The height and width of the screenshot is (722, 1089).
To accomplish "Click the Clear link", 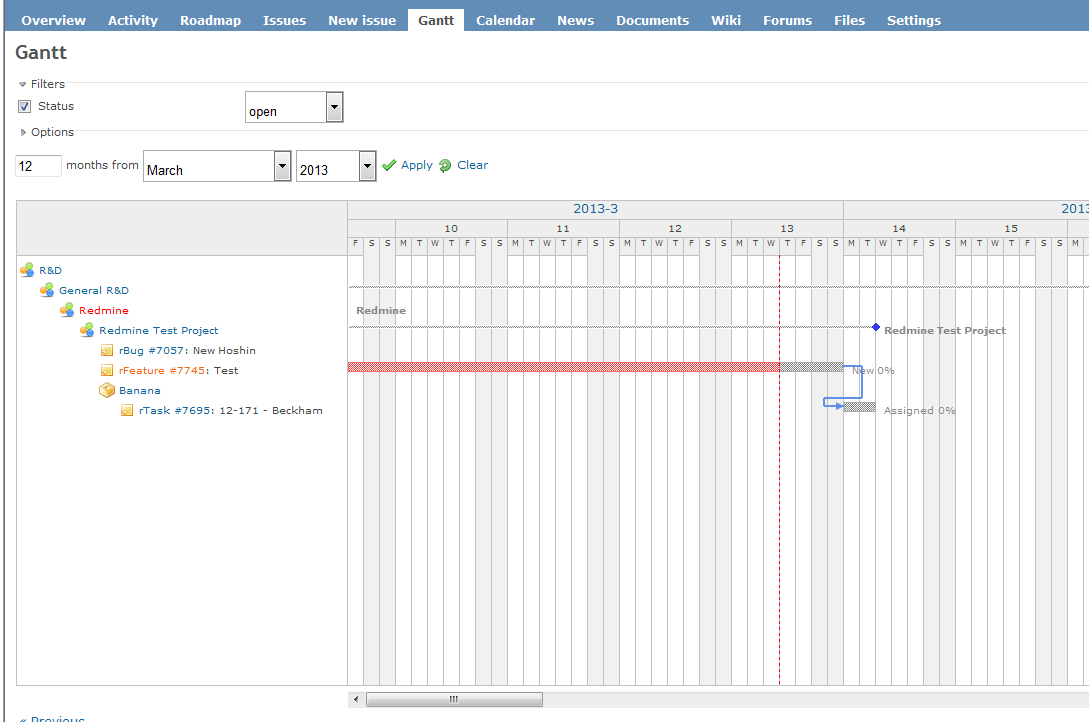I will pyautogui.click(x=472, y=165).
